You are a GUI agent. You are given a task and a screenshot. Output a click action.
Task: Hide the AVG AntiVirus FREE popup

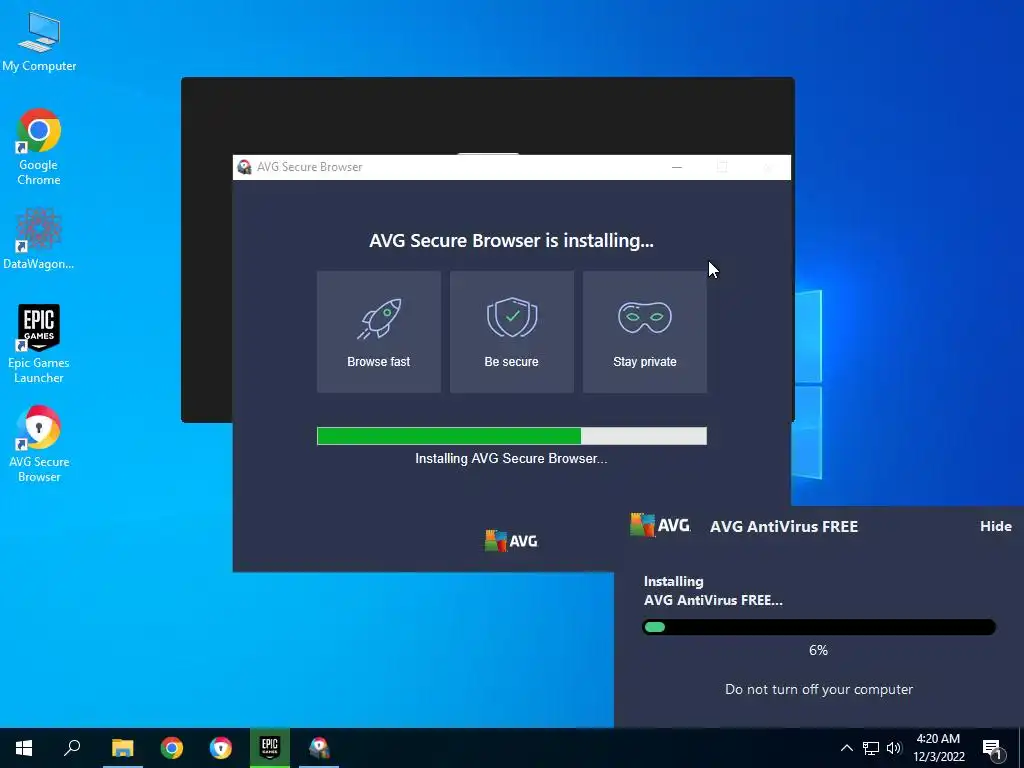[x=995, y=526]
